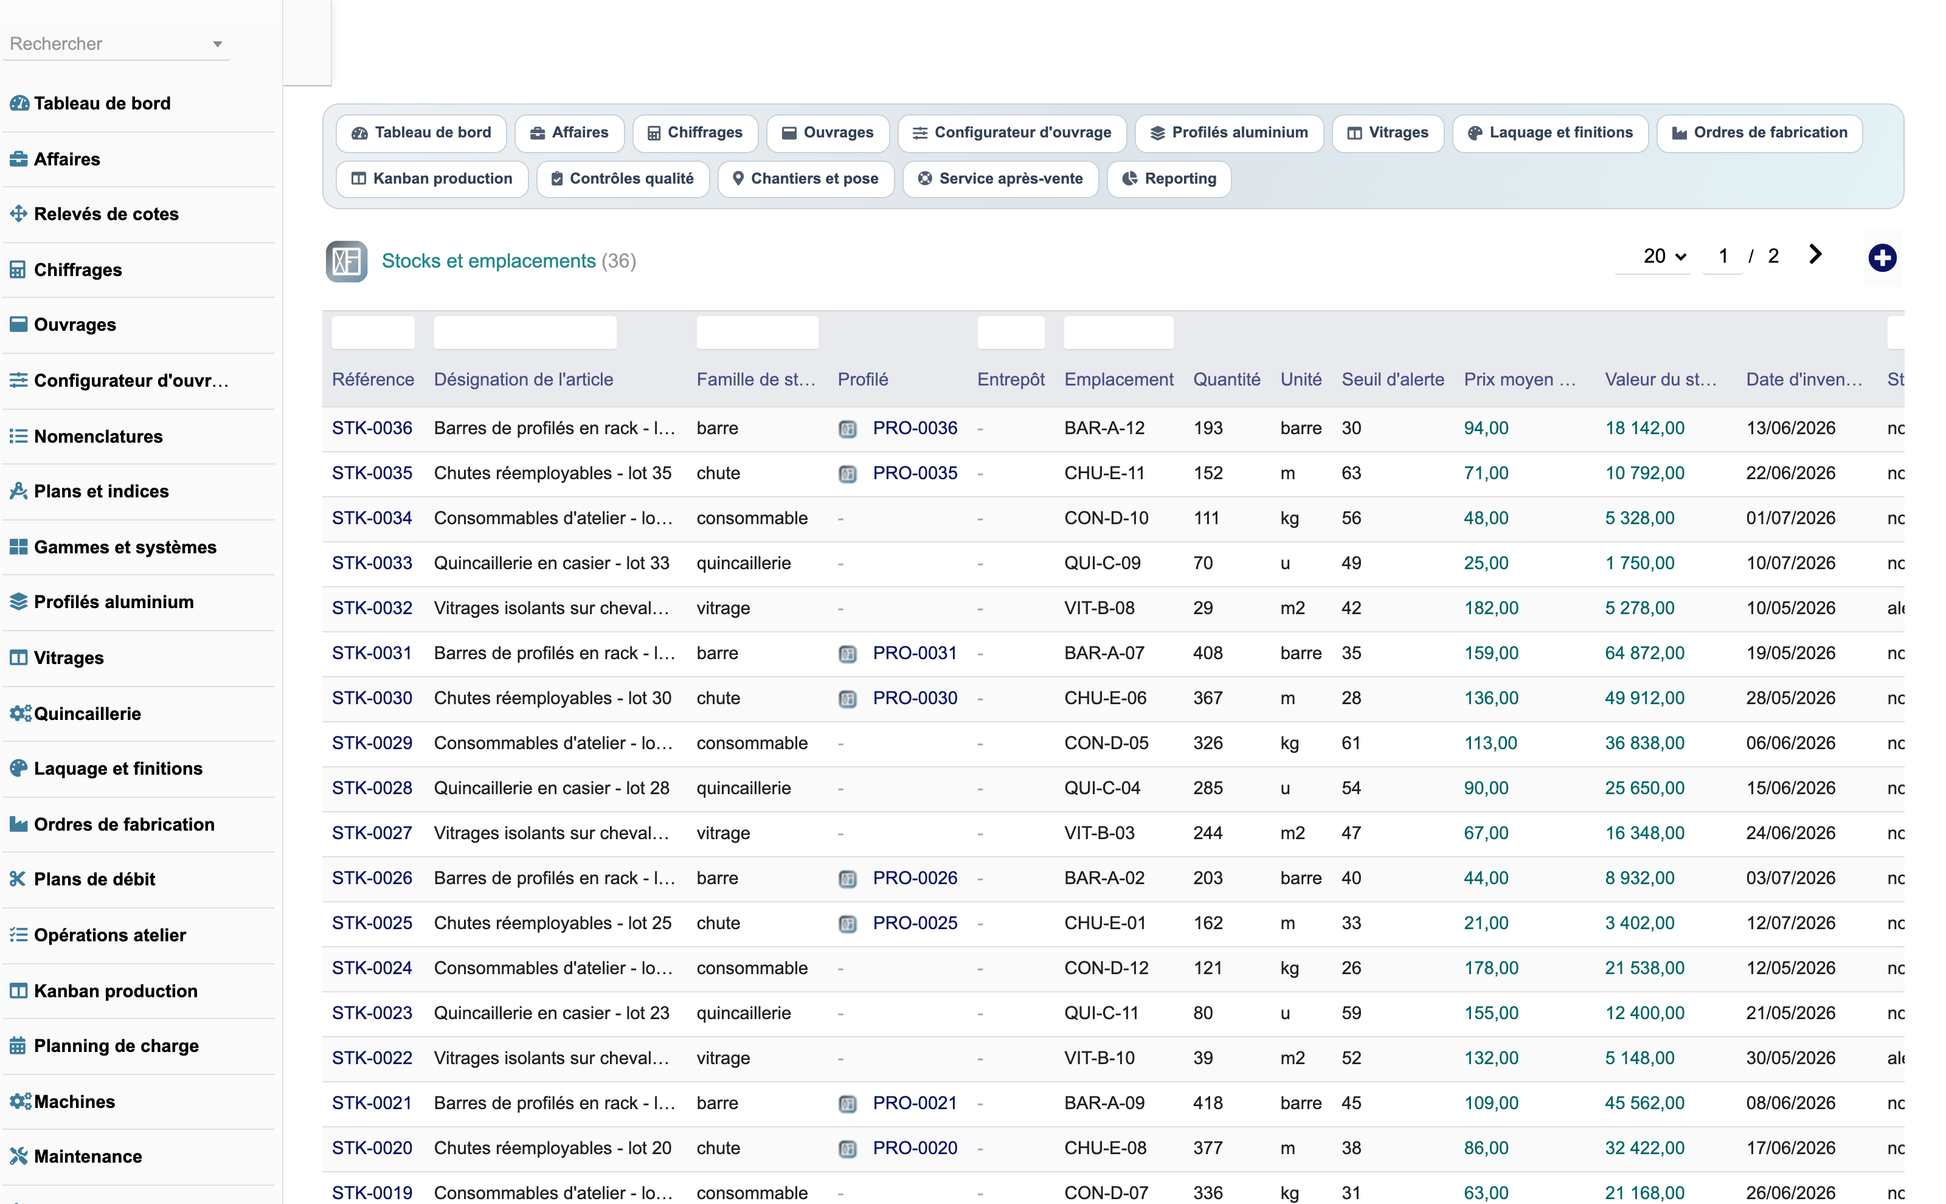Expand the Rechercher dropdown arrow

point(217,44)
